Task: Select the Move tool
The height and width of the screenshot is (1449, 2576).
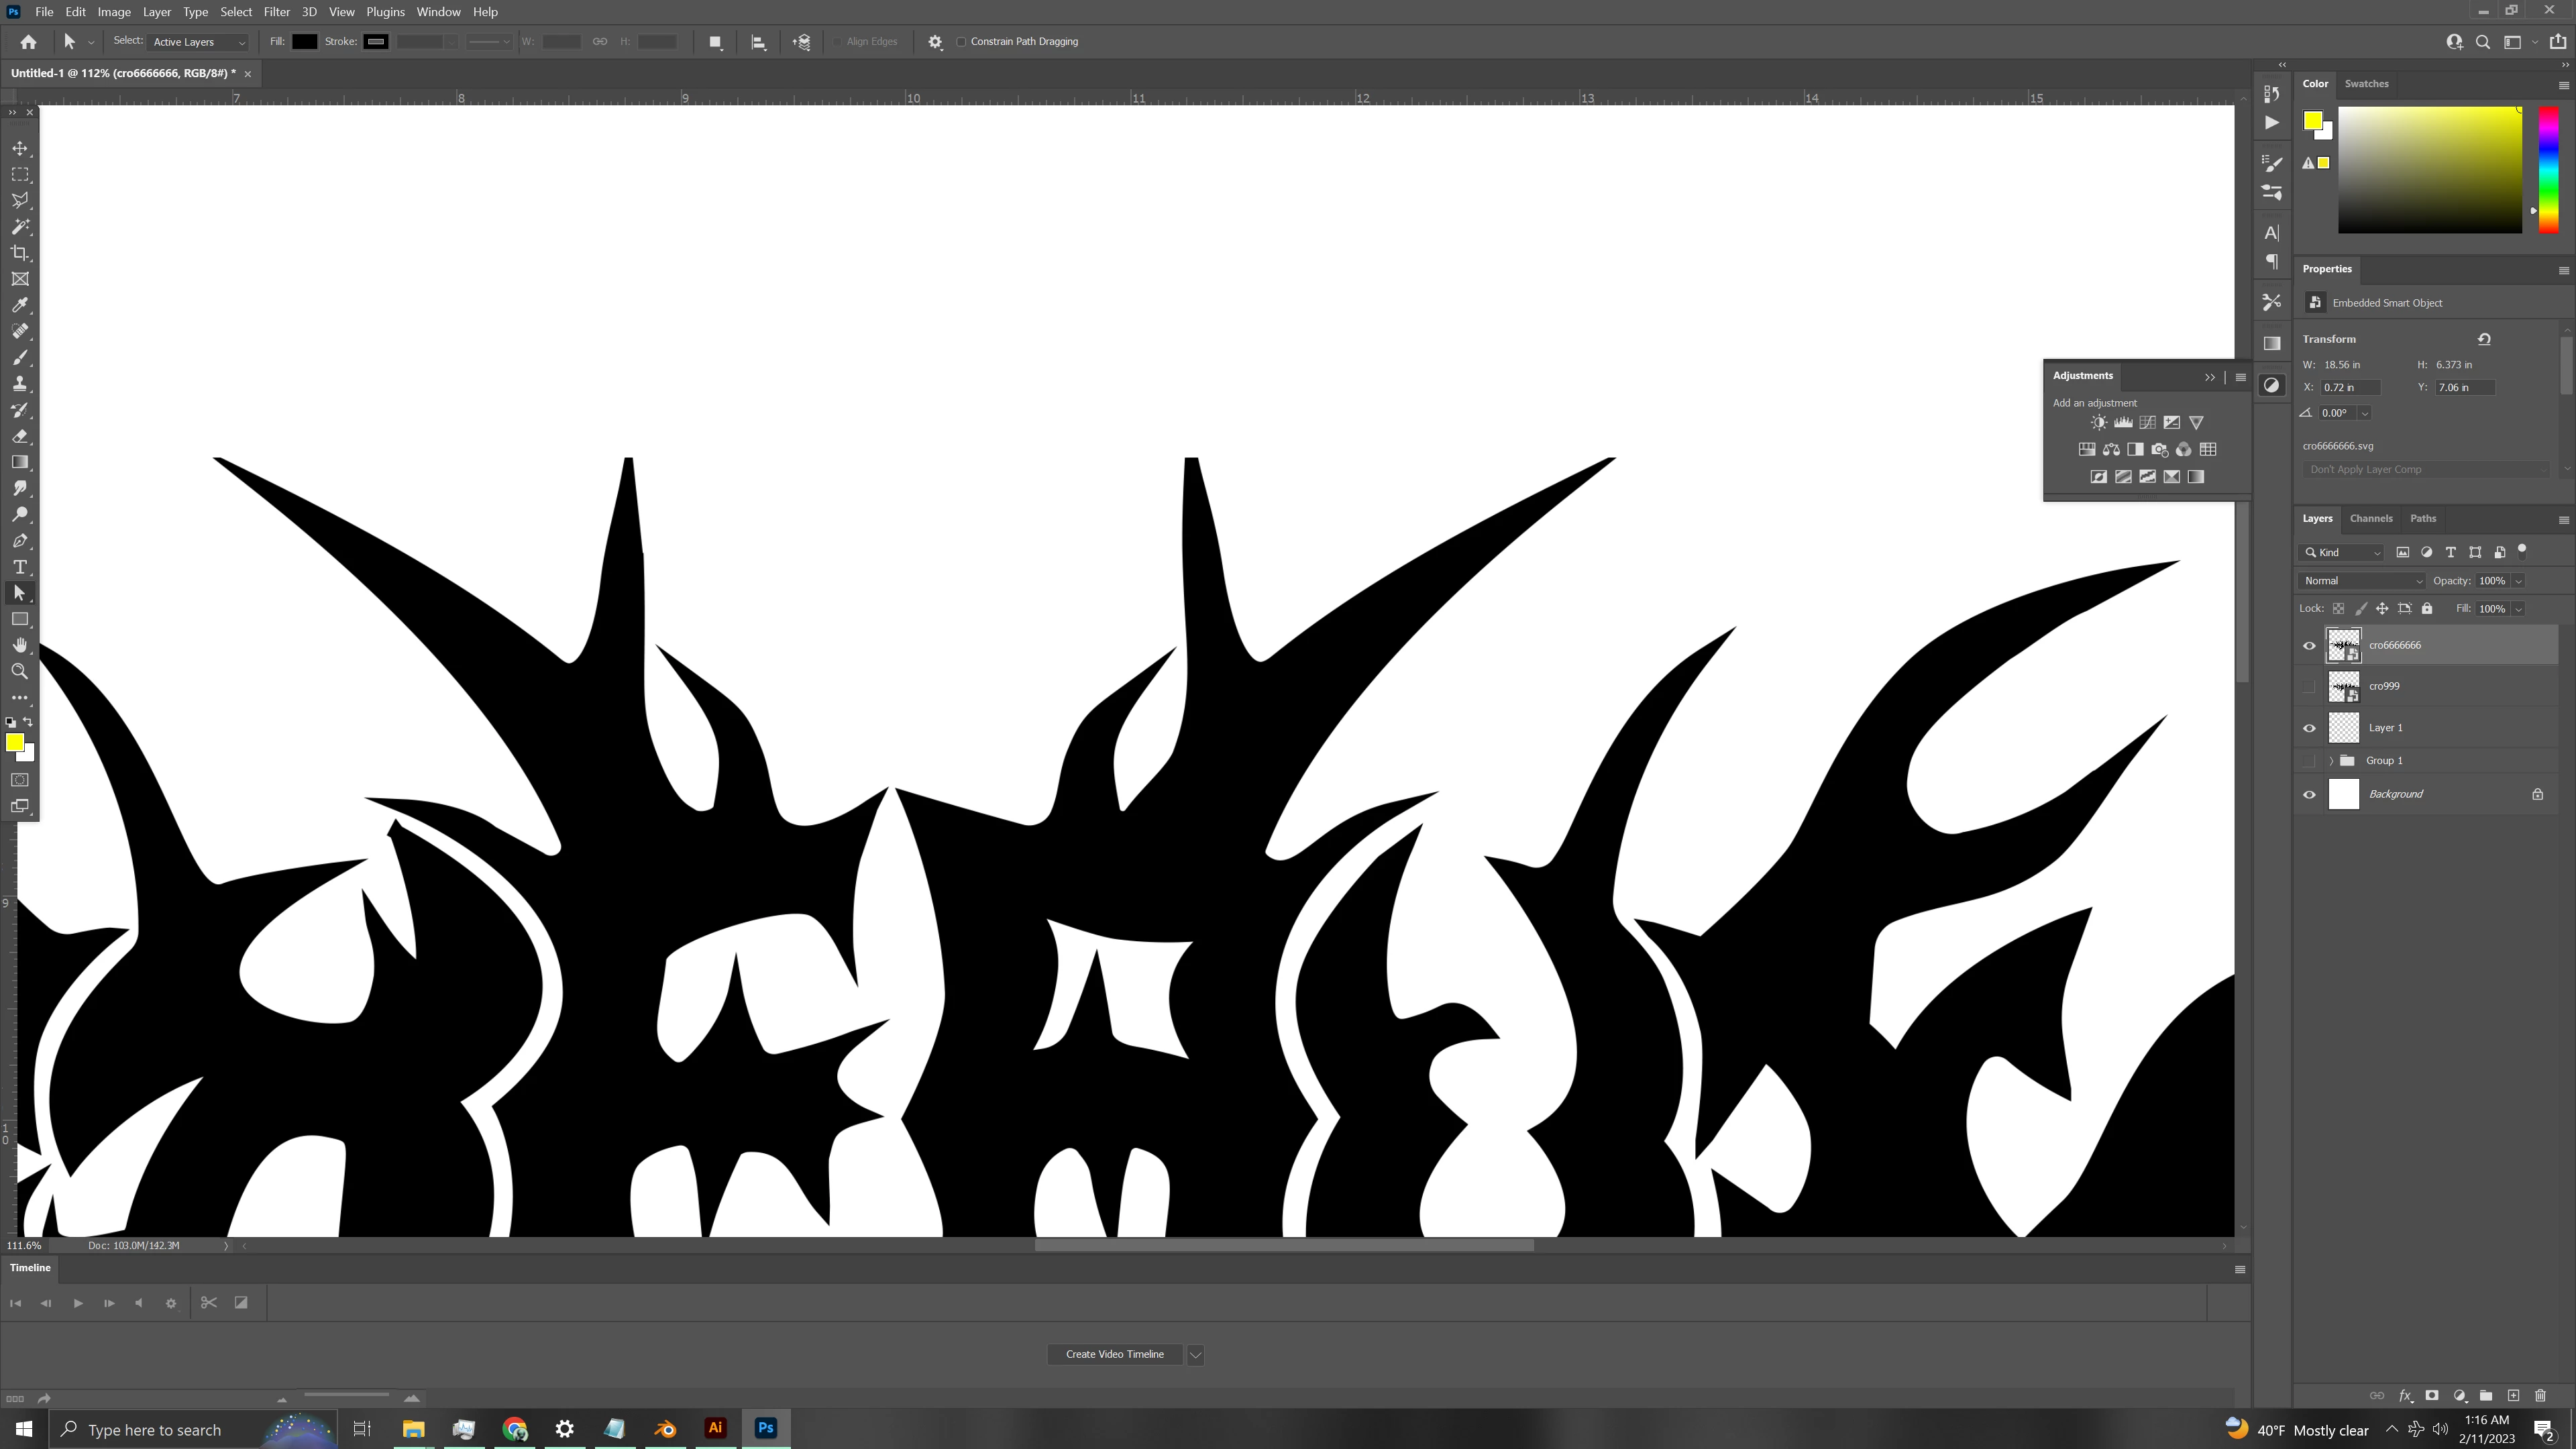Action: pos(20,148)
